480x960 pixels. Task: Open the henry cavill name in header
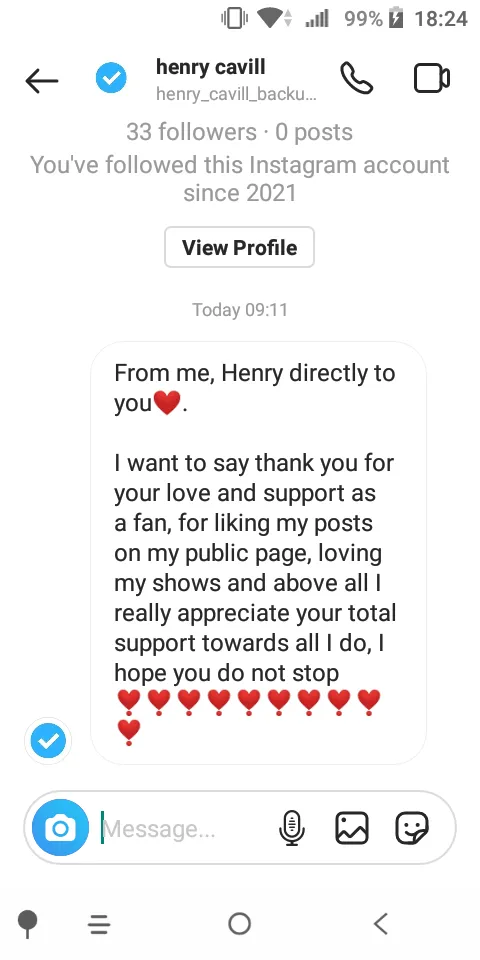point(211,67)
